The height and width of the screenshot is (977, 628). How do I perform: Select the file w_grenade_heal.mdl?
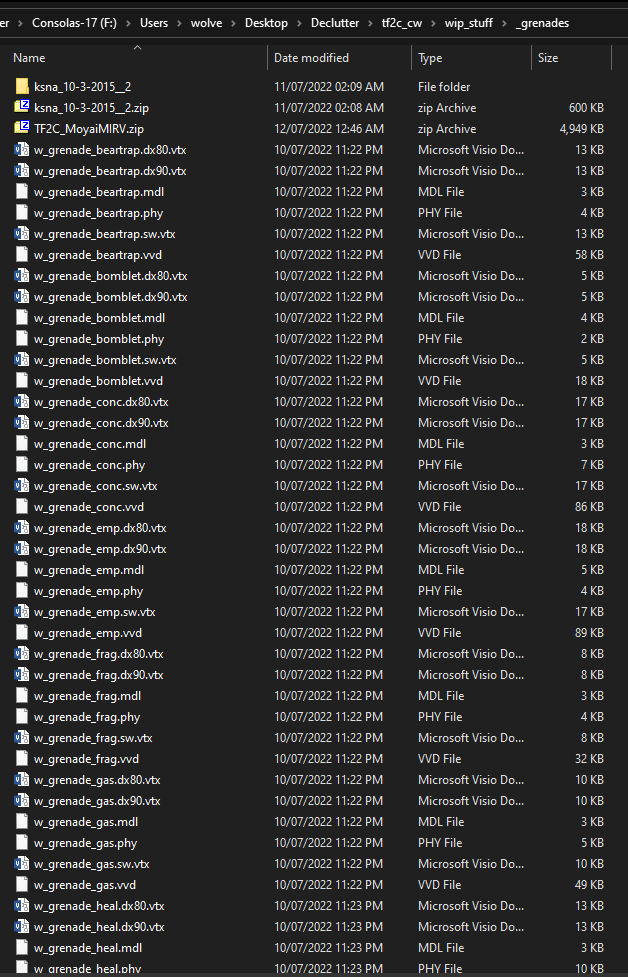(x=88, y=948)
